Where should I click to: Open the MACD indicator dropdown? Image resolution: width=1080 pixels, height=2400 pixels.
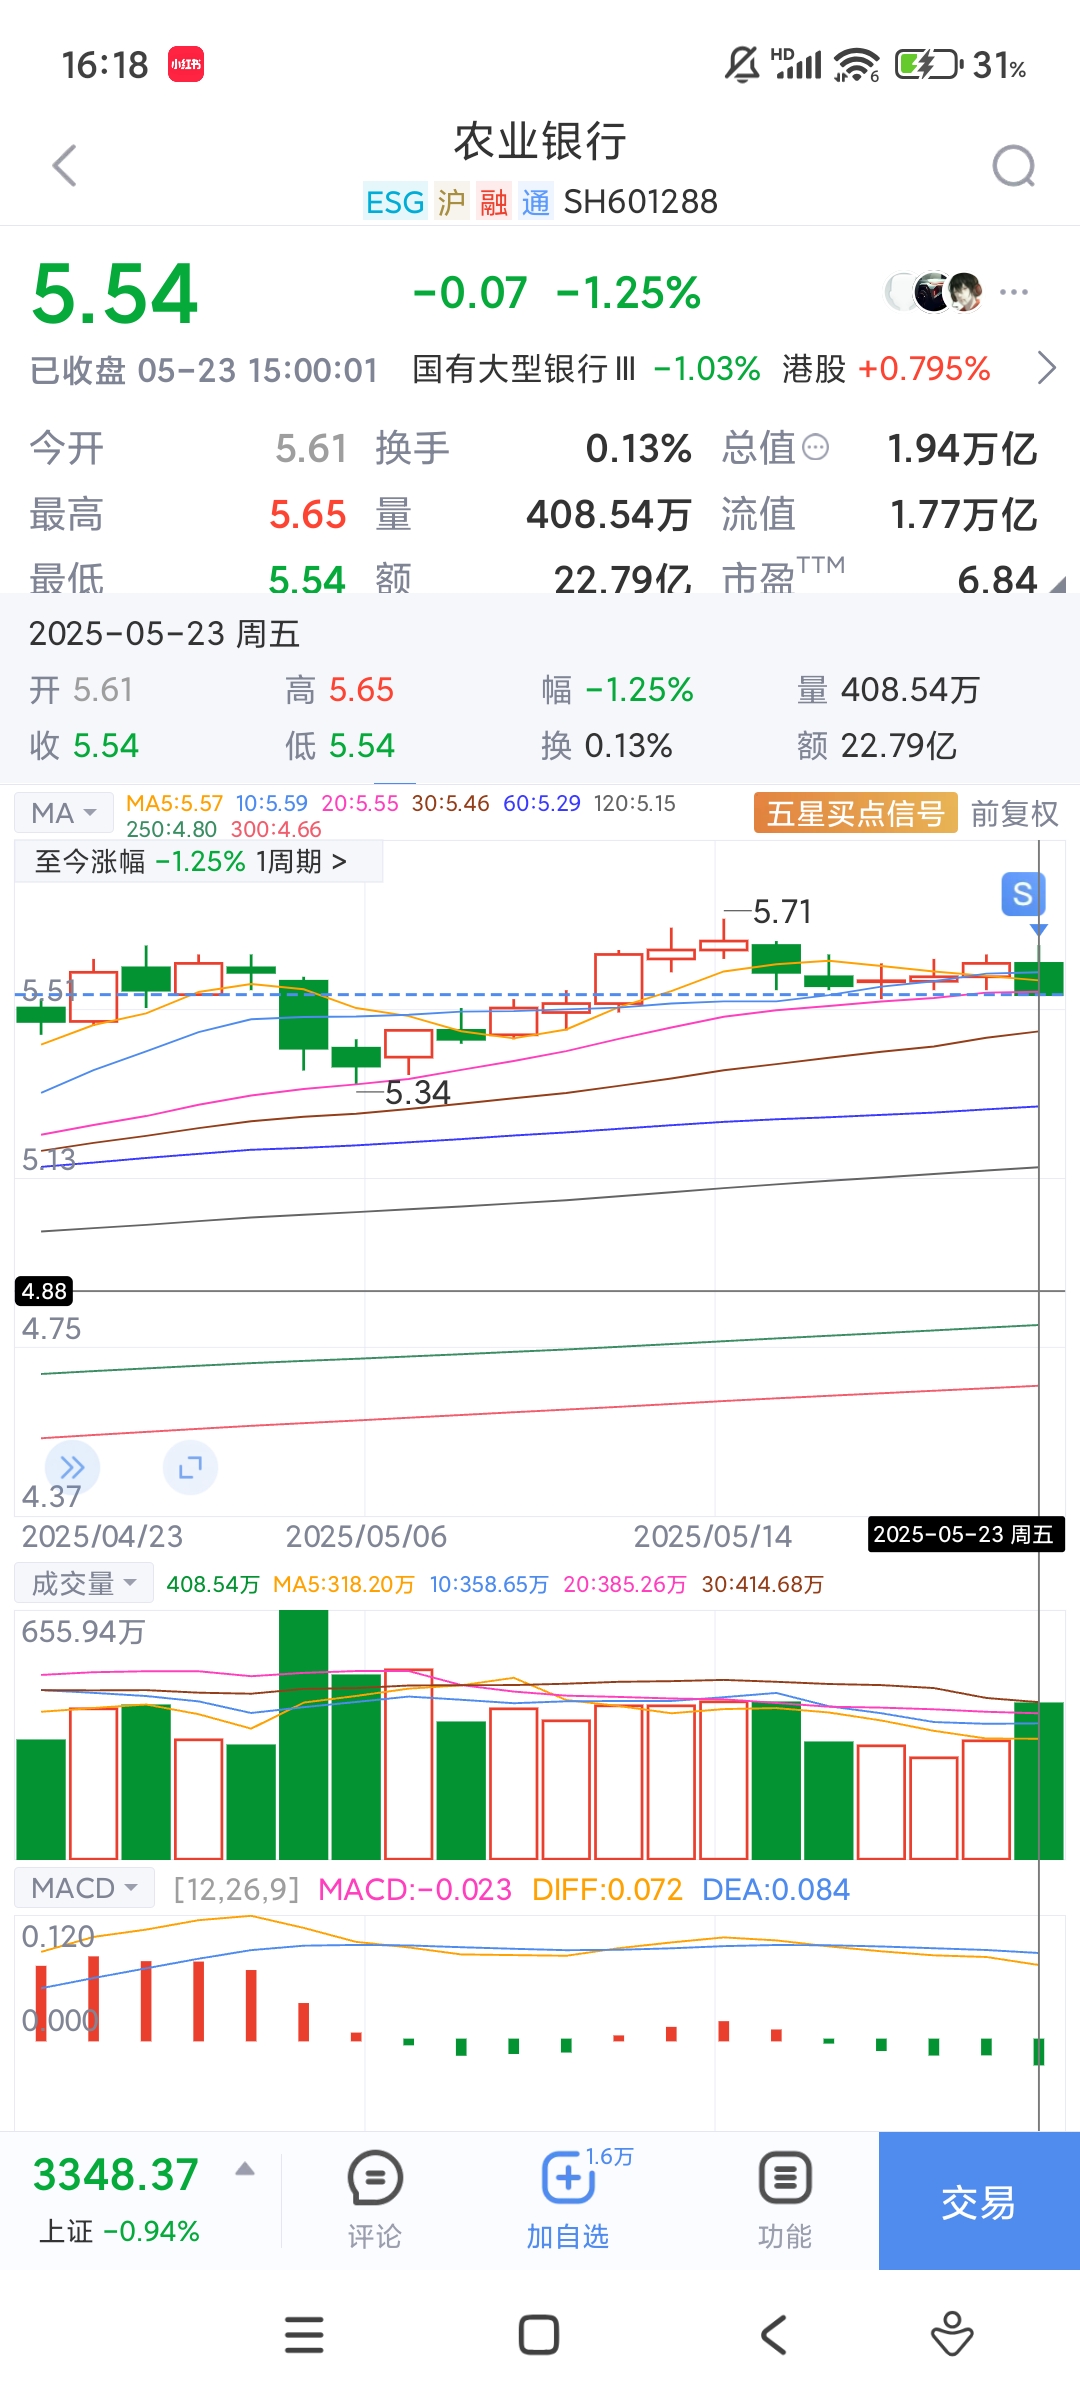[84, 1888]
